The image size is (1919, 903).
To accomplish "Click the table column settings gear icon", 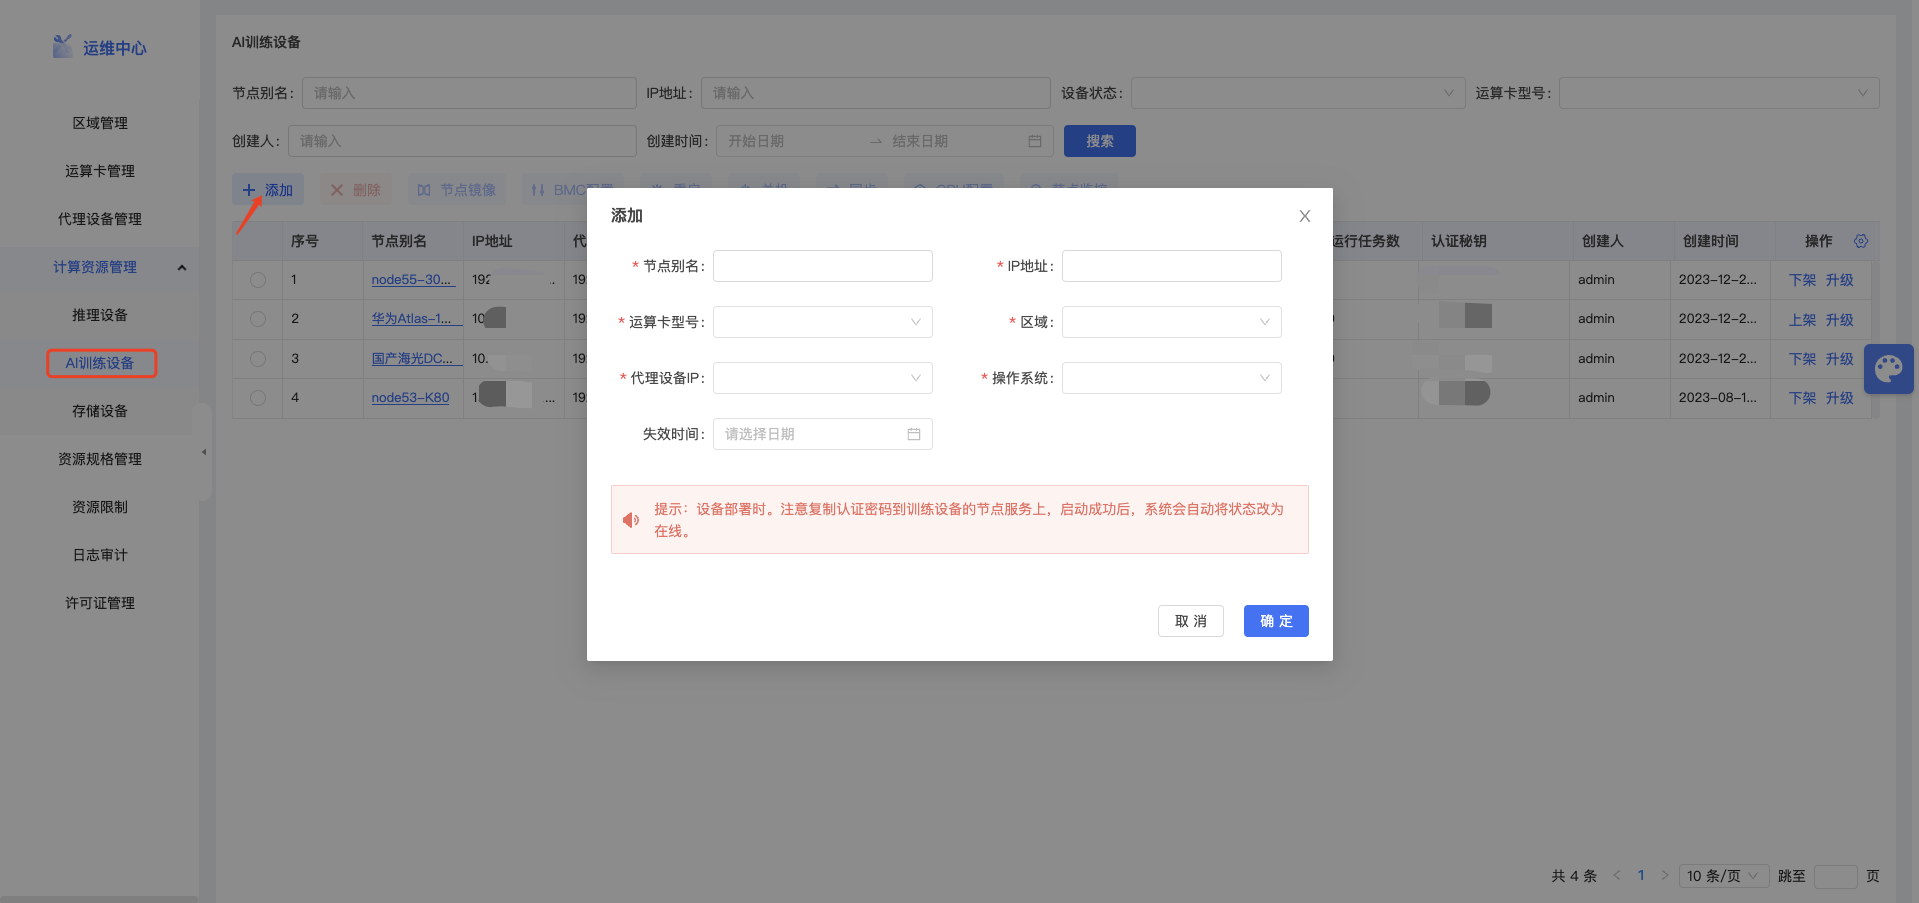I will (1861, 241).
